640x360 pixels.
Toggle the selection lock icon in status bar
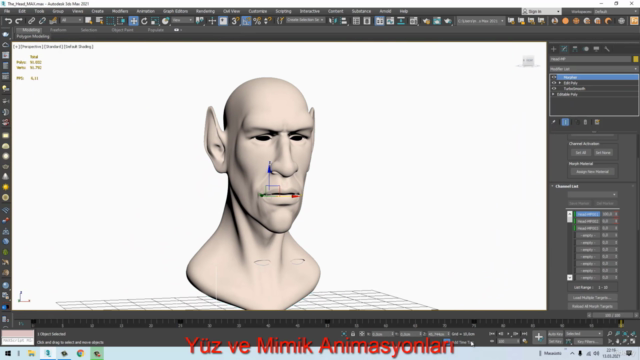pos(353,334)
